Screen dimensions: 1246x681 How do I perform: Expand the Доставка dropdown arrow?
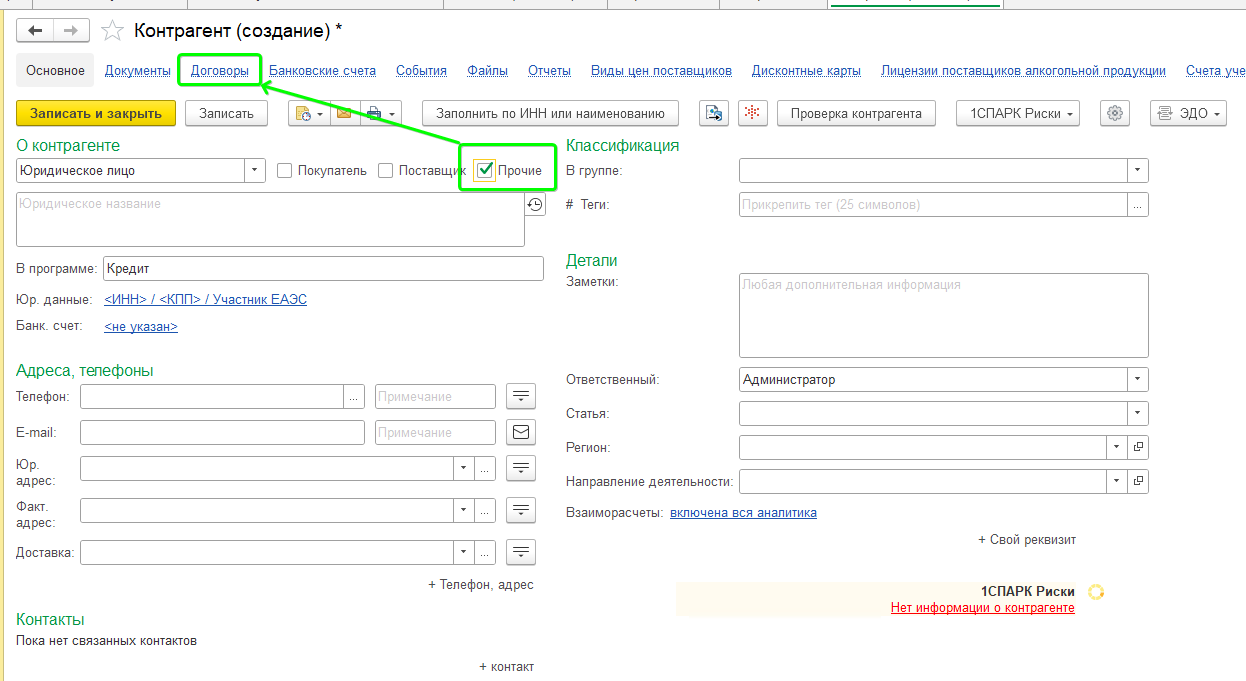464,552
